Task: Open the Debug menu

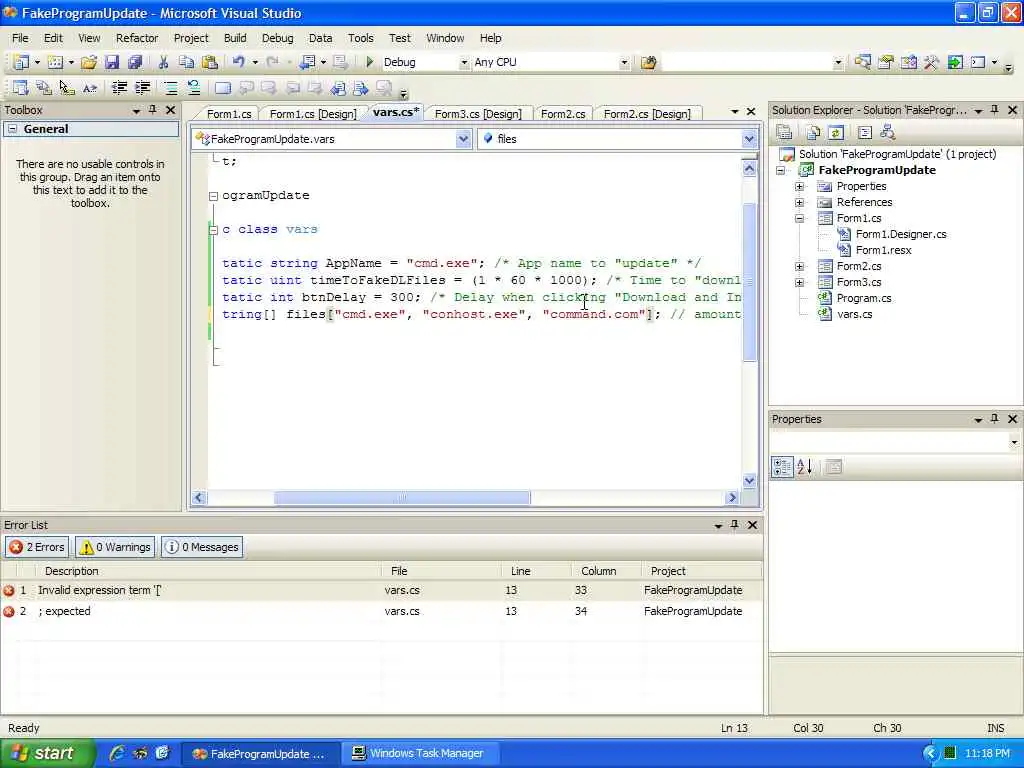Action: tap(278, 38)
